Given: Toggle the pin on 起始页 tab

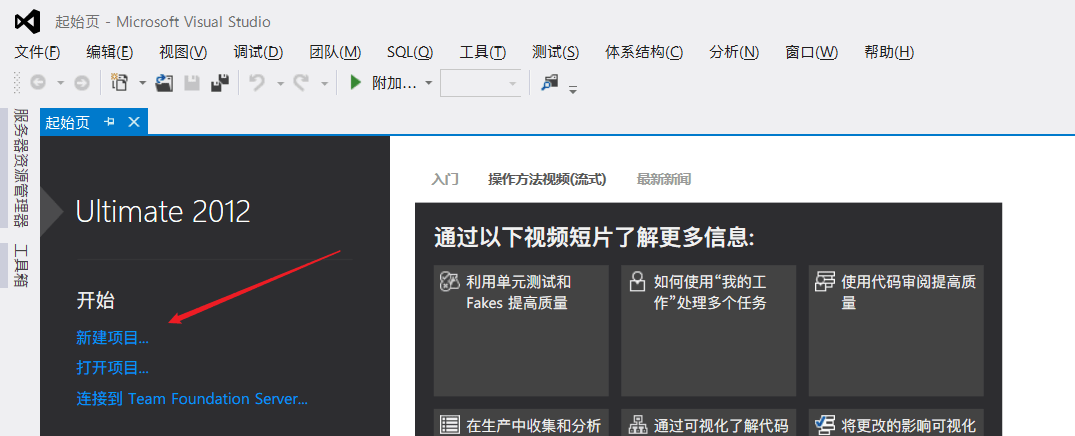Looking at the screenshot, I should (x=110, y=122).
